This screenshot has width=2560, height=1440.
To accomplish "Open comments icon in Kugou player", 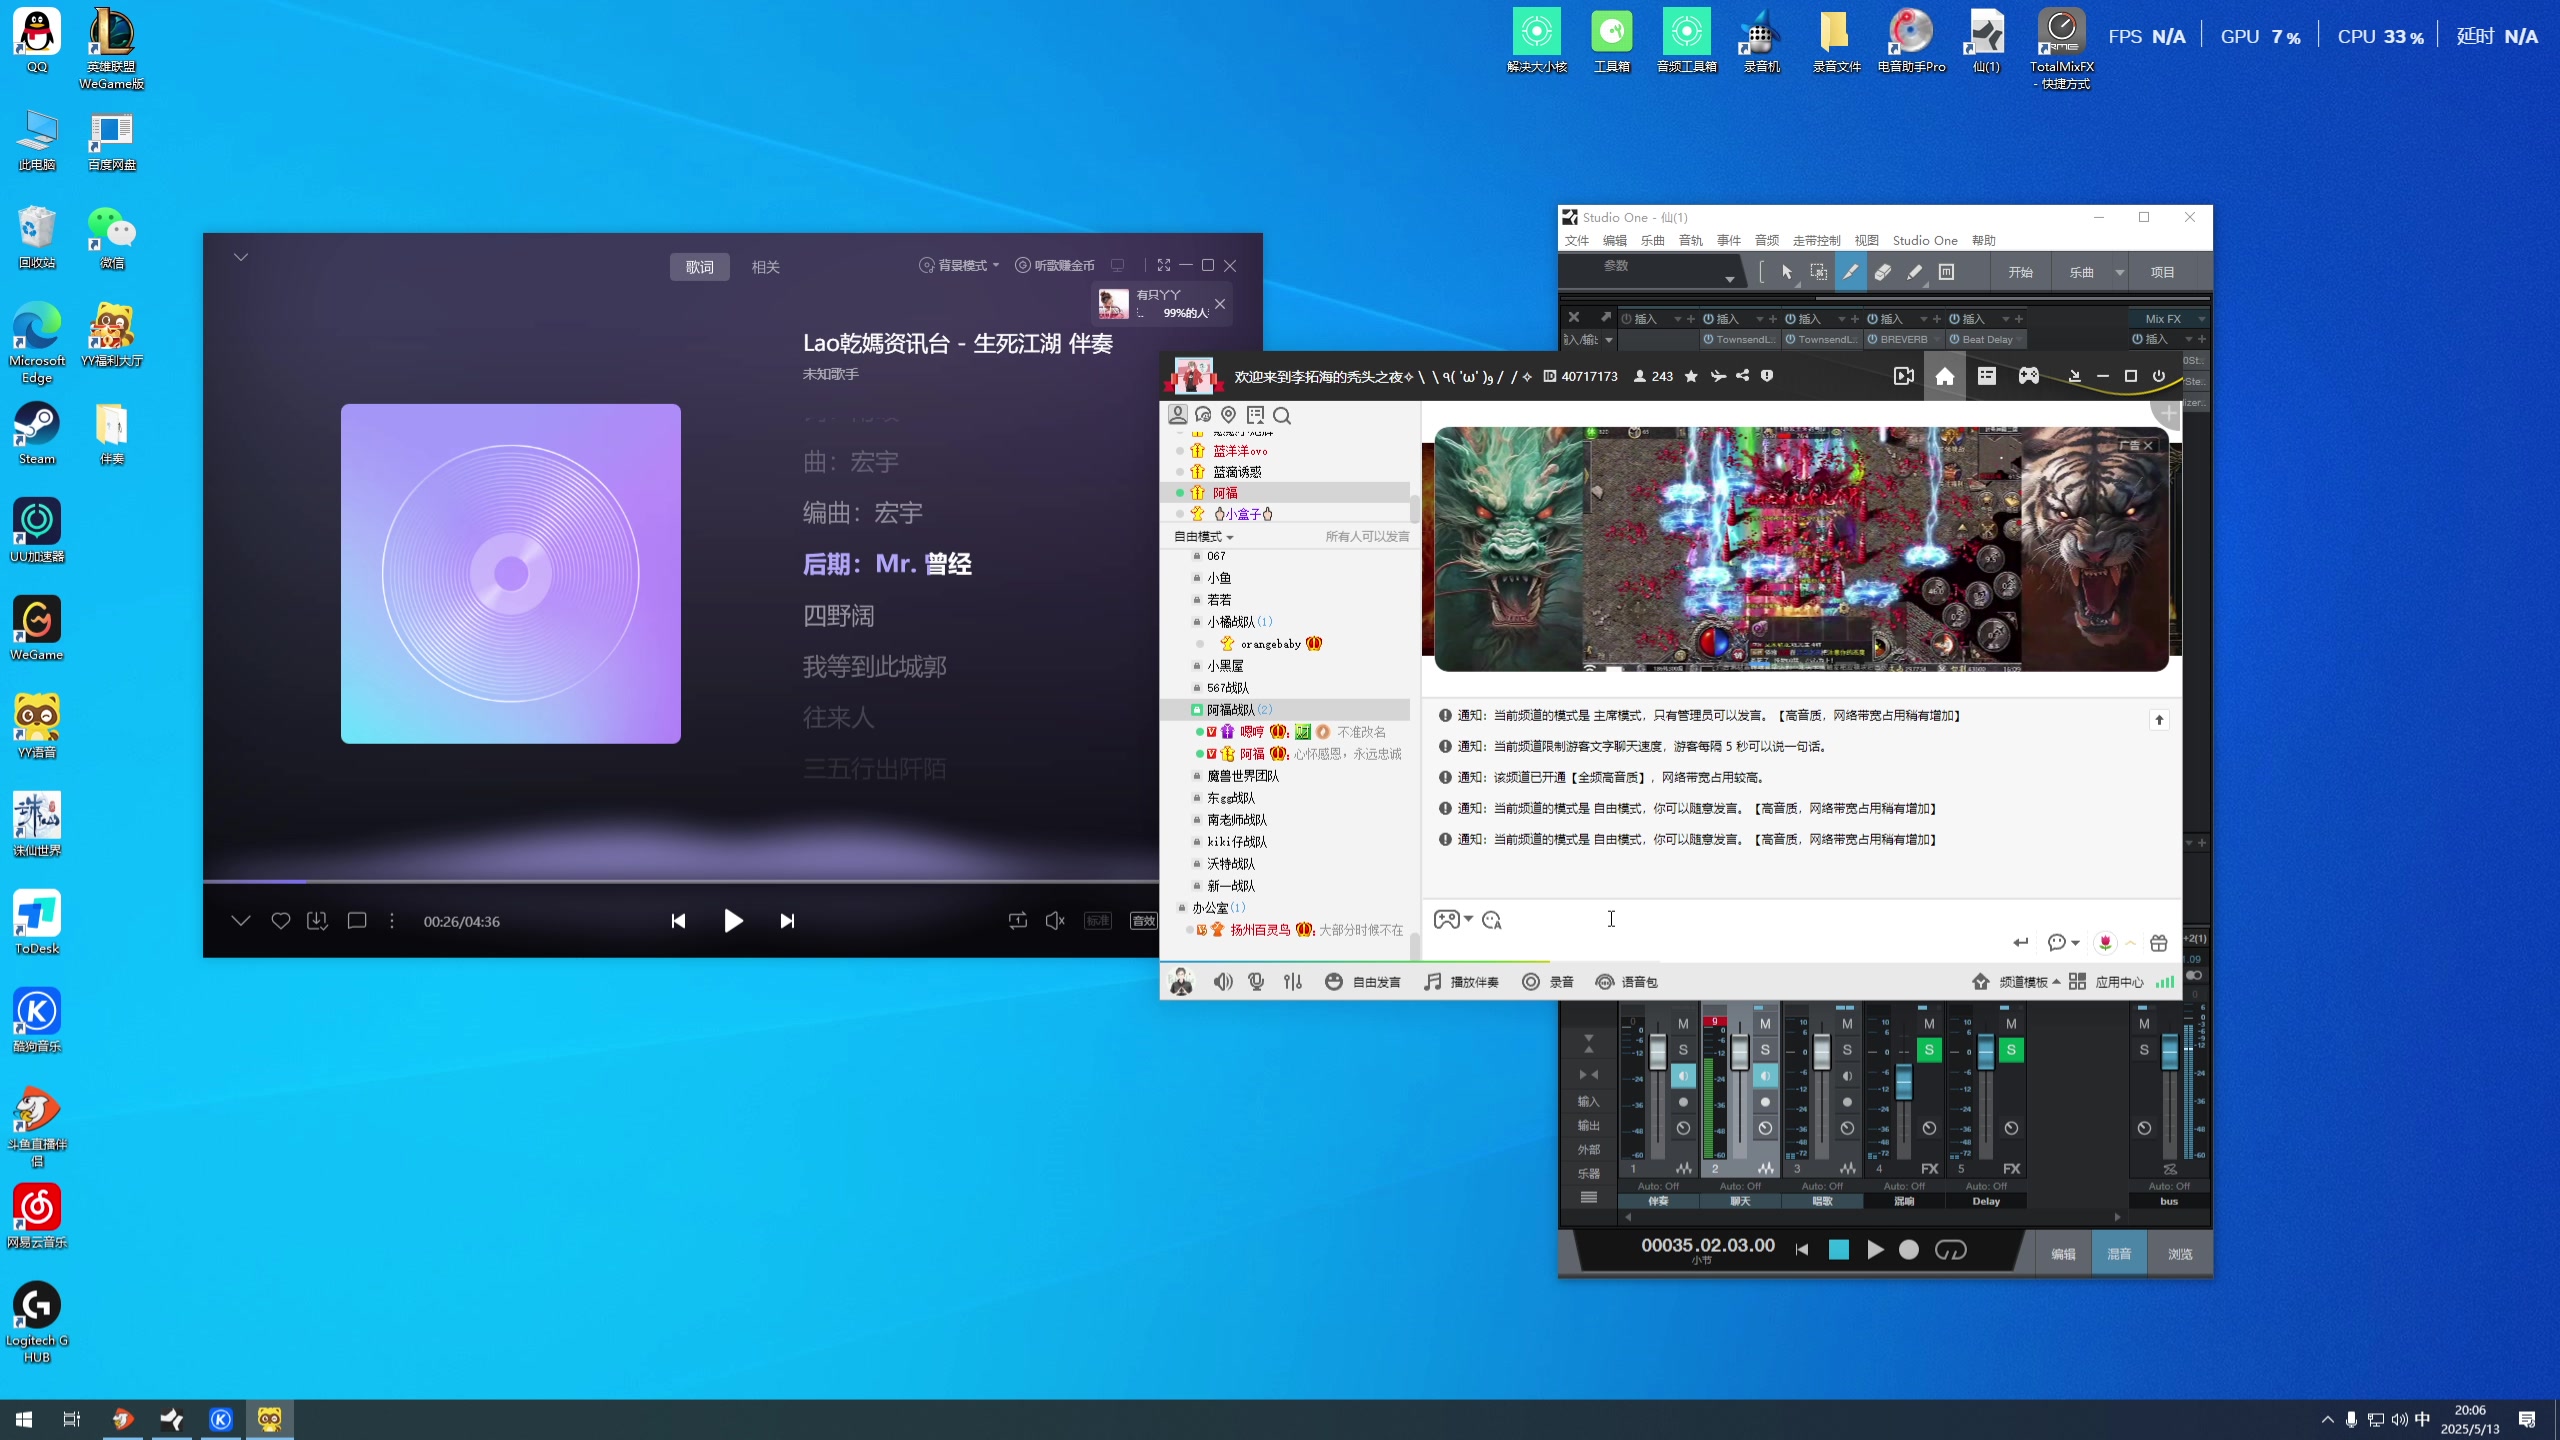I will tap(357, 921).
